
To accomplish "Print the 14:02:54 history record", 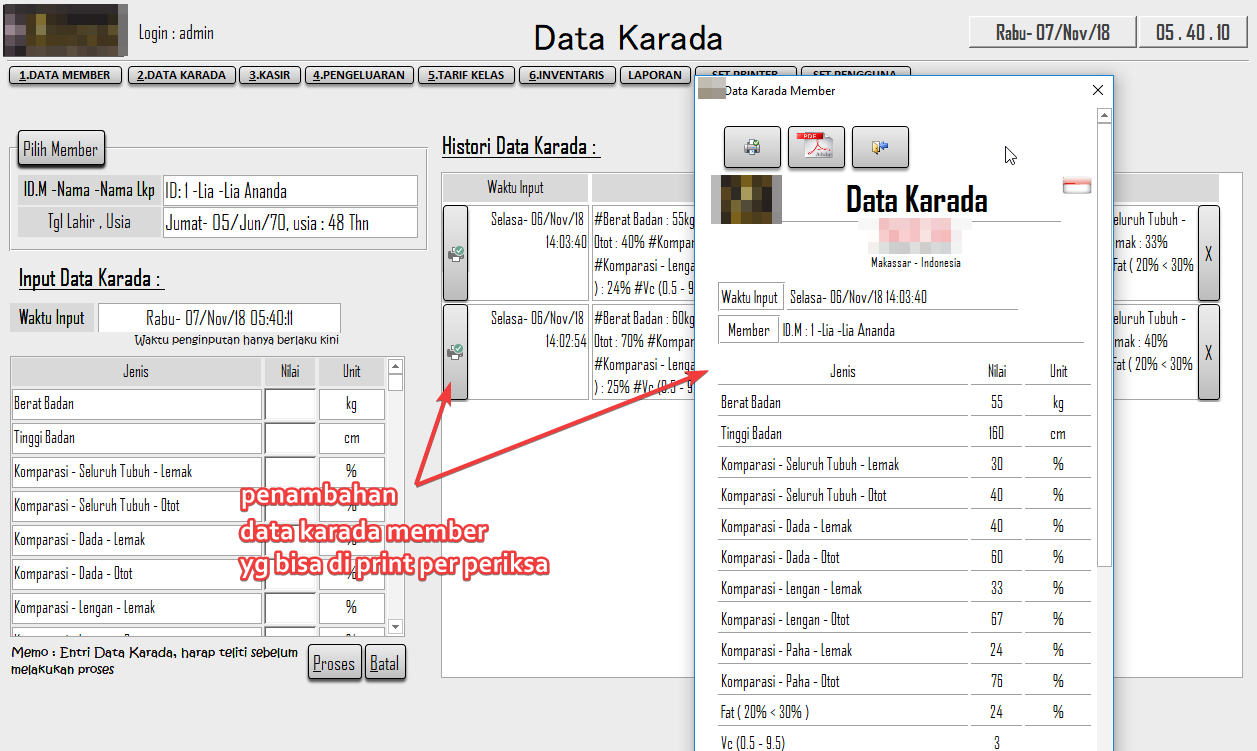I will tap(455, 351).
